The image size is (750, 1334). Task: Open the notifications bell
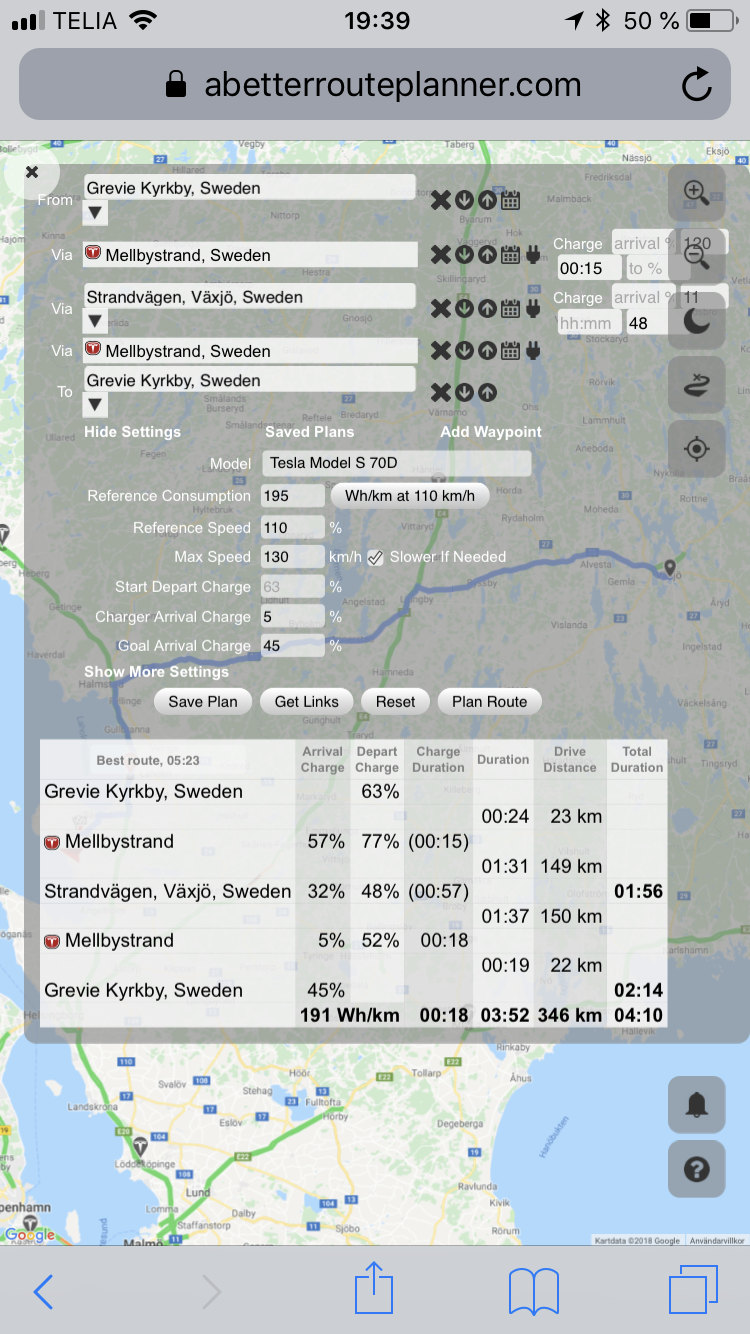(697, 1105)
